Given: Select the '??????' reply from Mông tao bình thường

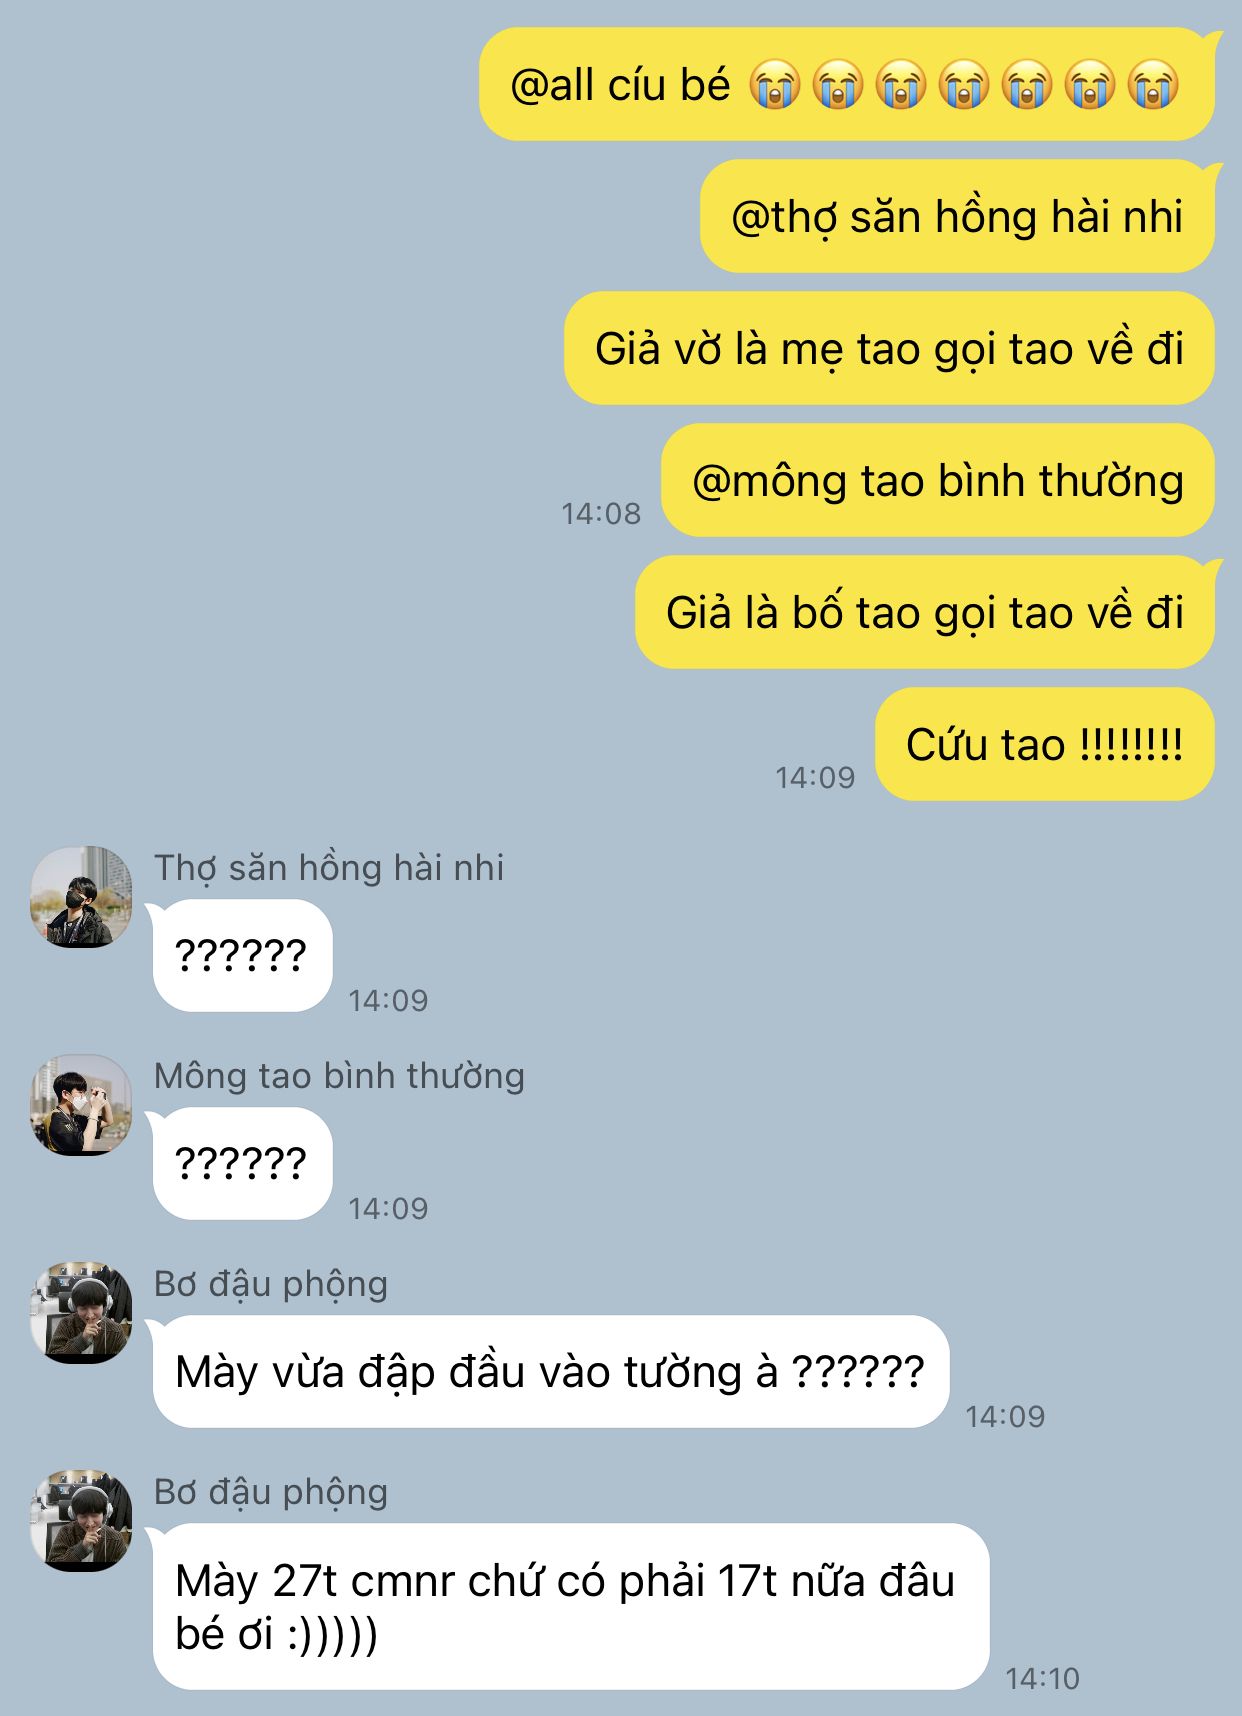Looking at the screenshot, I should tap(240, 1164).
